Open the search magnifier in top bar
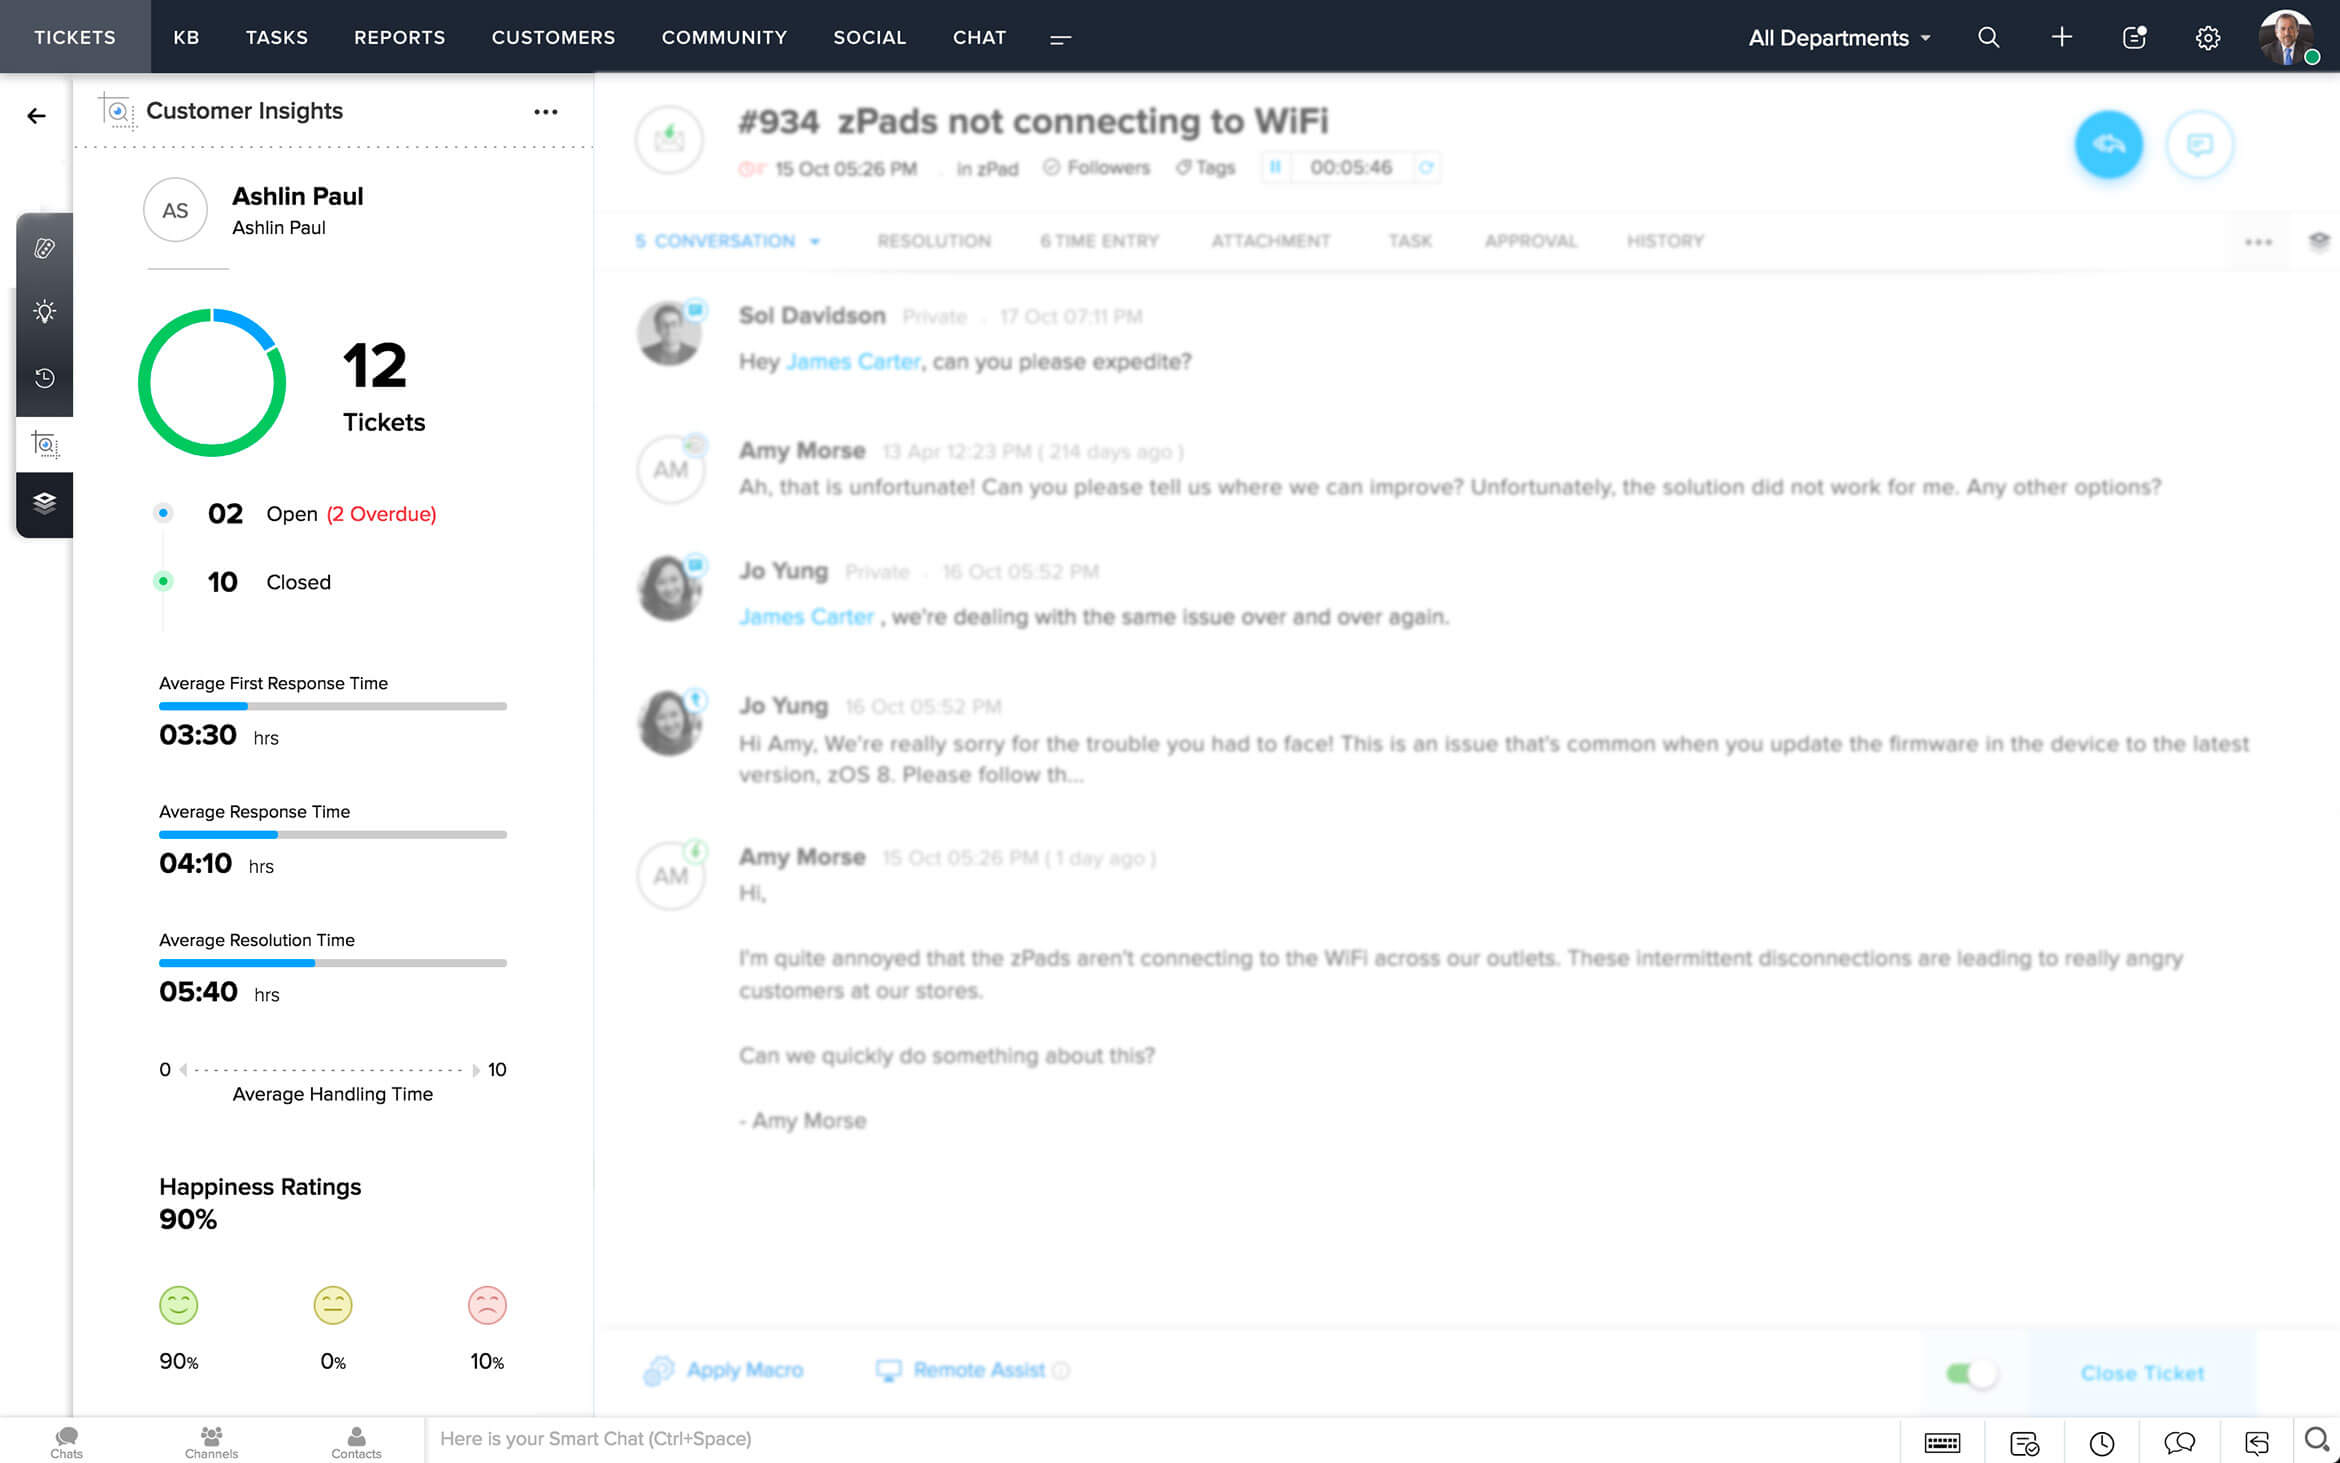 pos(1988,38)
